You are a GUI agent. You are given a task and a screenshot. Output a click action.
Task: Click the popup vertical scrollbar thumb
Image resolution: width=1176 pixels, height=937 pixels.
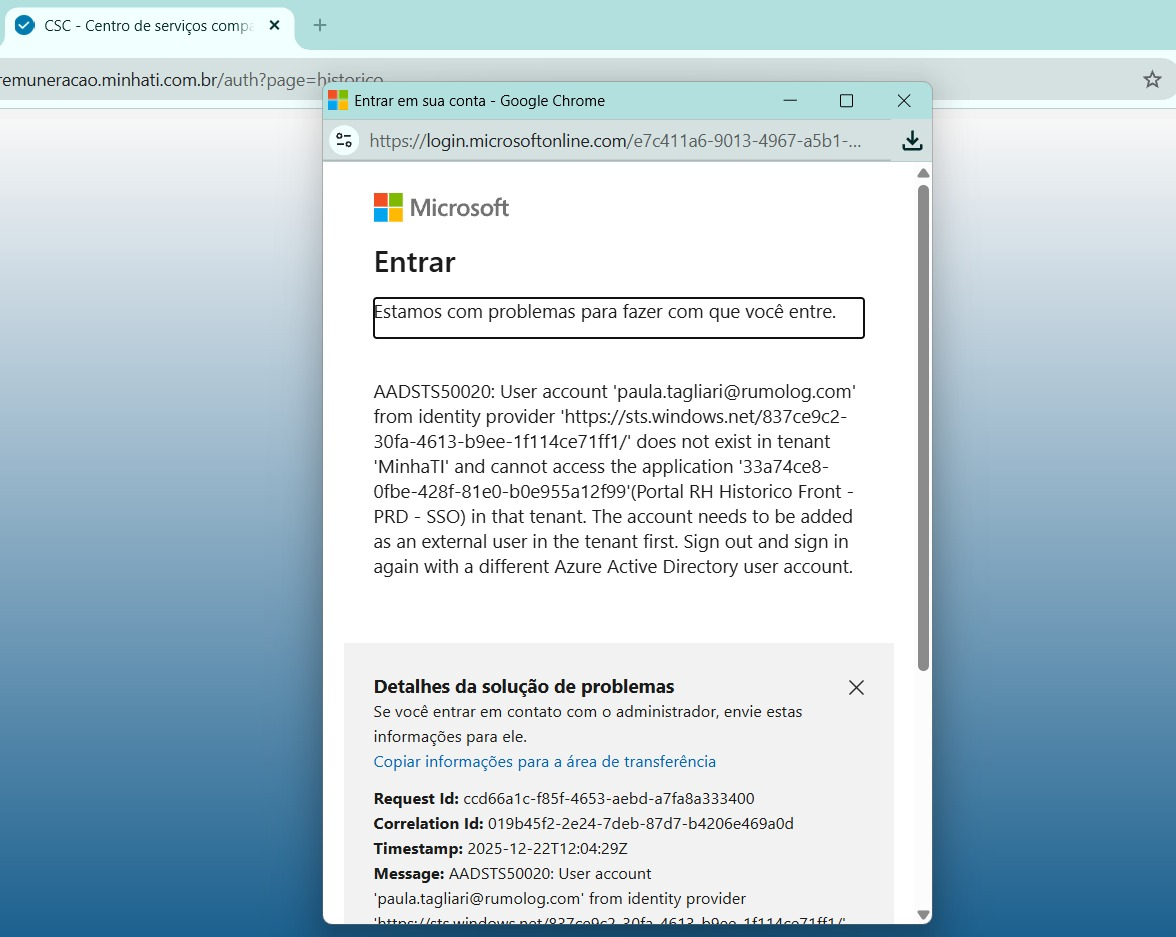click(923, 428)
